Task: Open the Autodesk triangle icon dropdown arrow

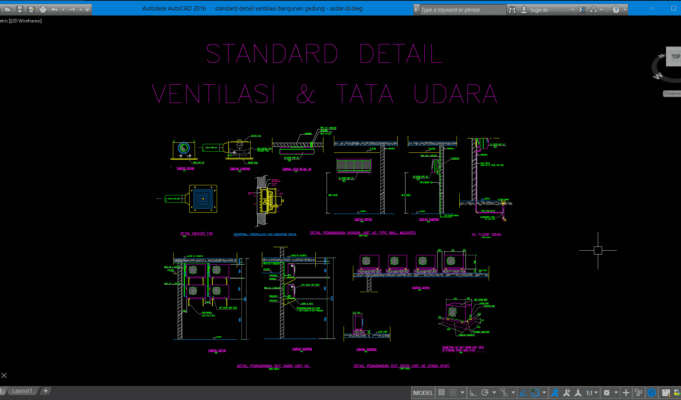Action: coord(602,10)
